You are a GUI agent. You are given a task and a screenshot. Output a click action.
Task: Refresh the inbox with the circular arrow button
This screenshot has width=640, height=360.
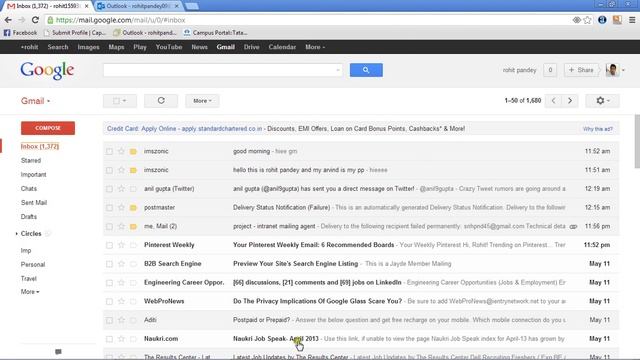click(x=161, y=101)
